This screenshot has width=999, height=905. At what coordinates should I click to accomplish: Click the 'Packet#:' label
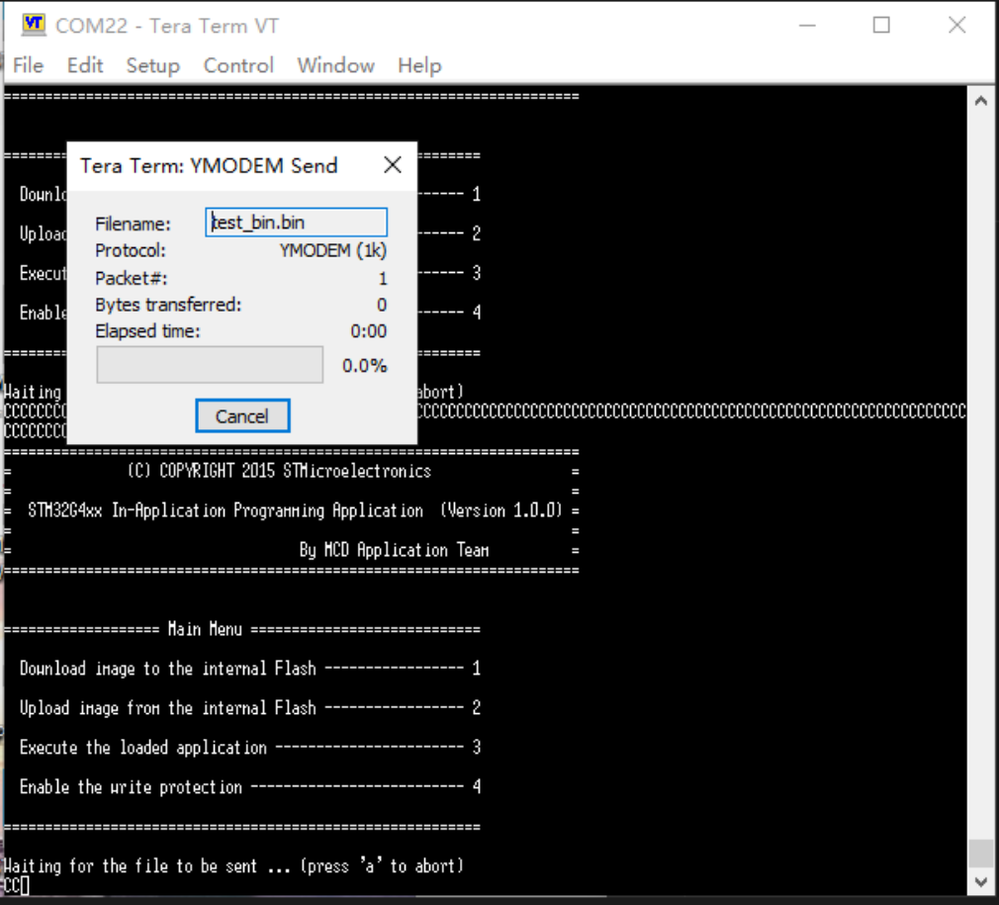(x=131, y=278)
